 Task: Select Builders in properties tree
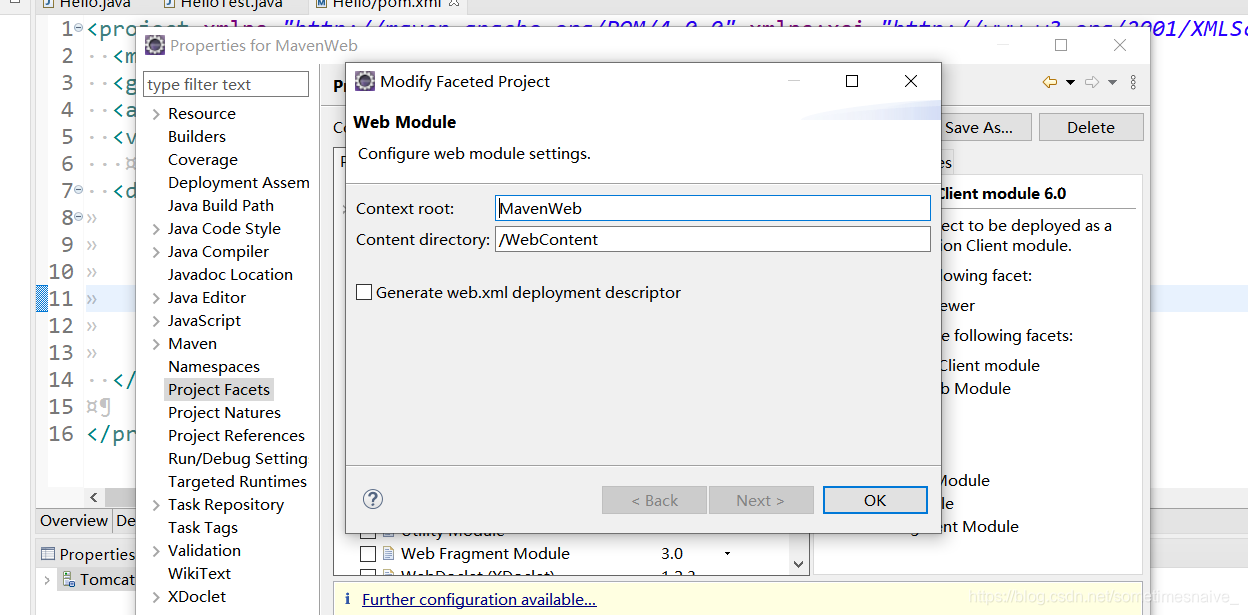click(197, 137)
